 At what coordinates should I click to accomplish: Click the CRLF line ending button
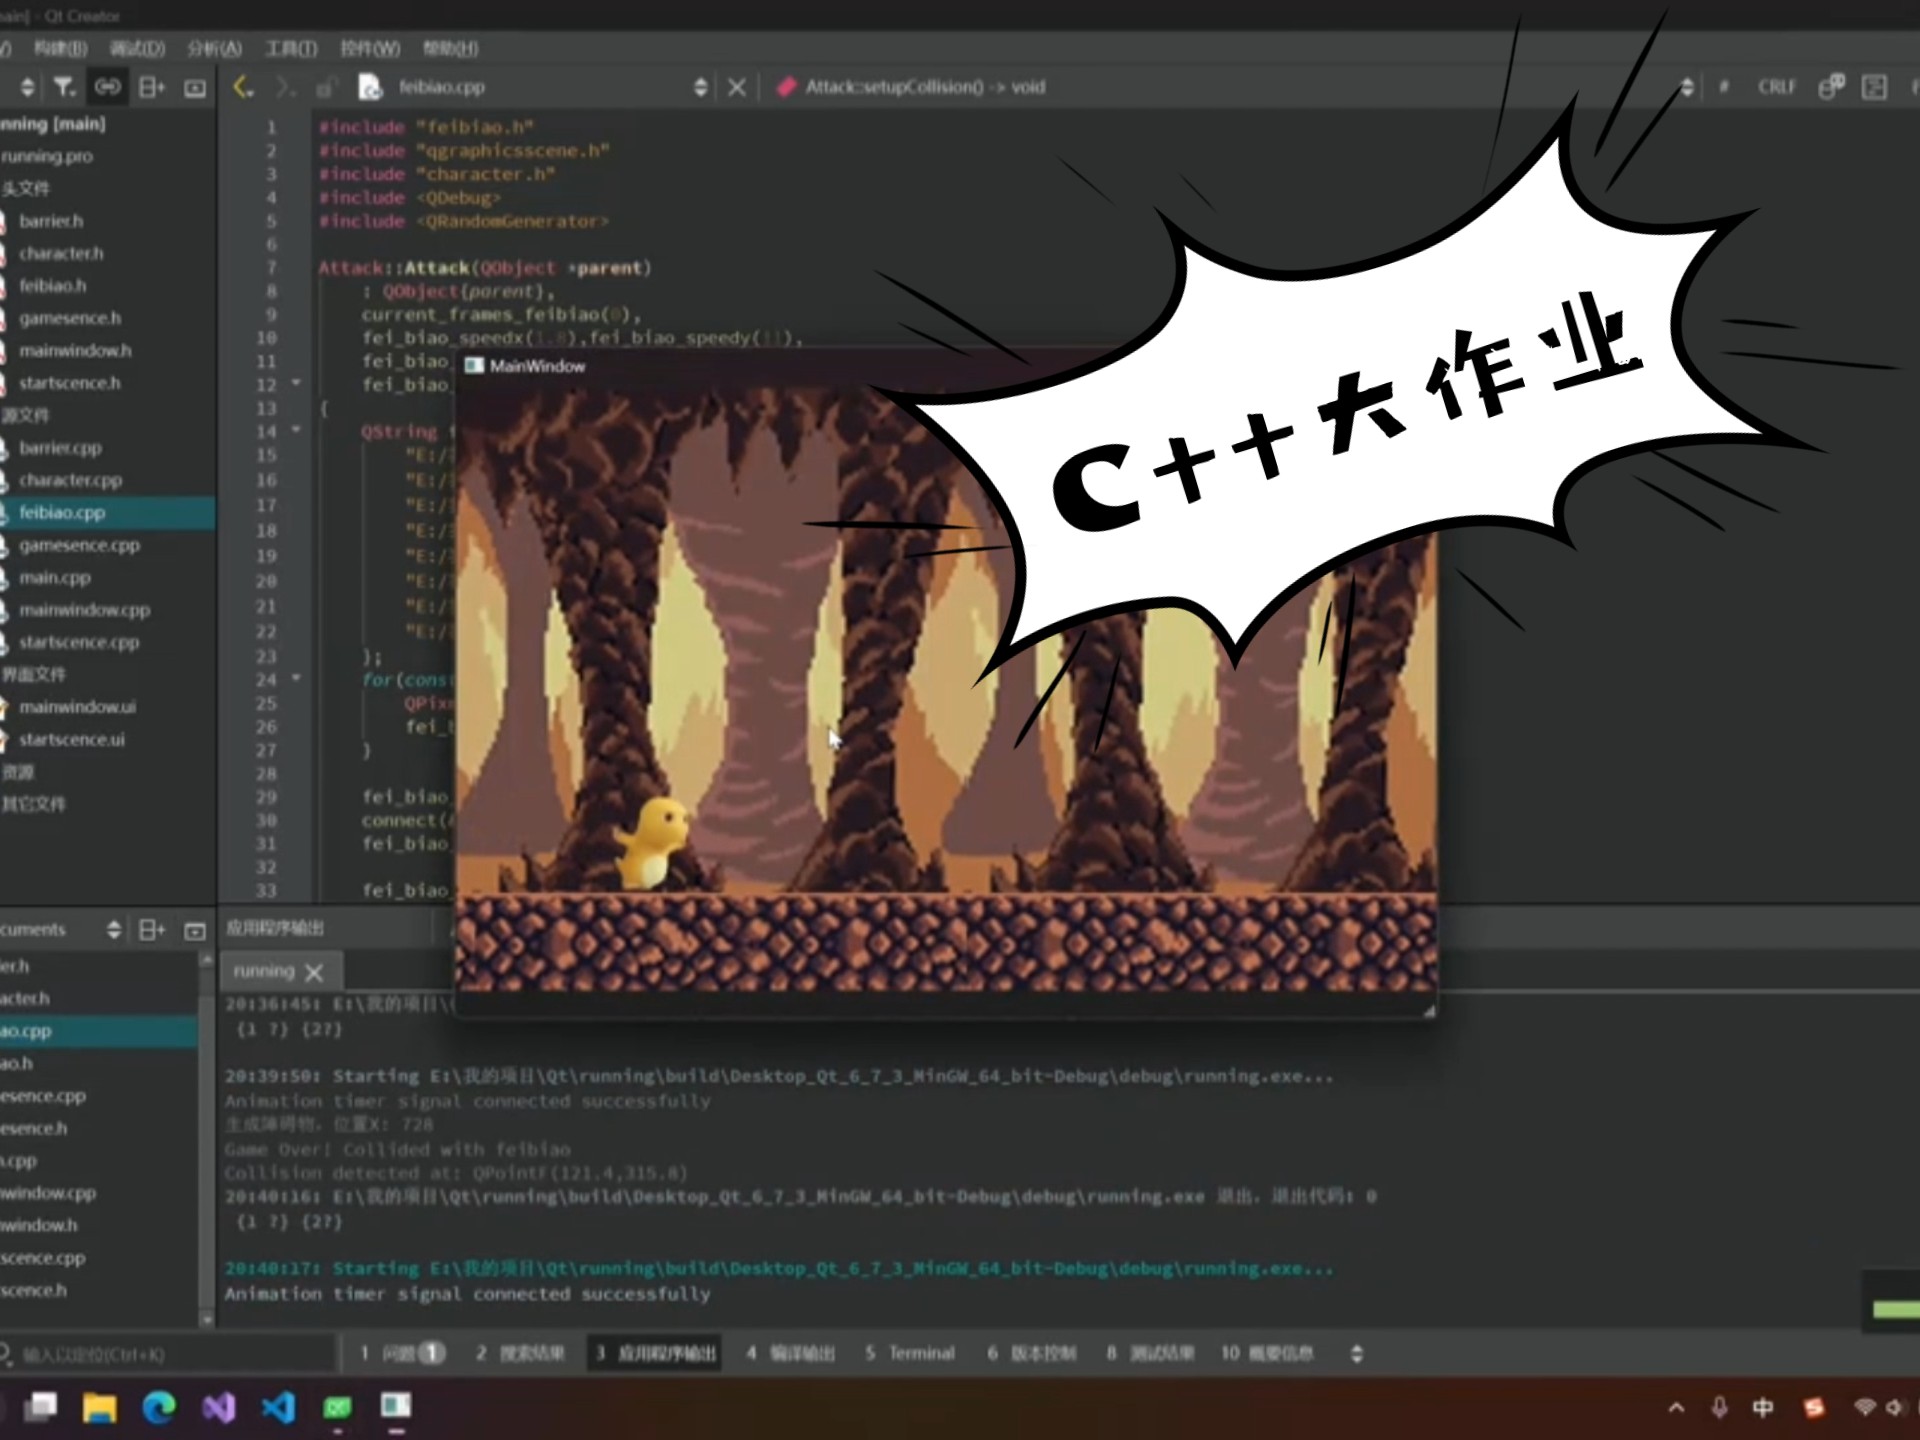pyautogui.click(x=1776, y=87)
